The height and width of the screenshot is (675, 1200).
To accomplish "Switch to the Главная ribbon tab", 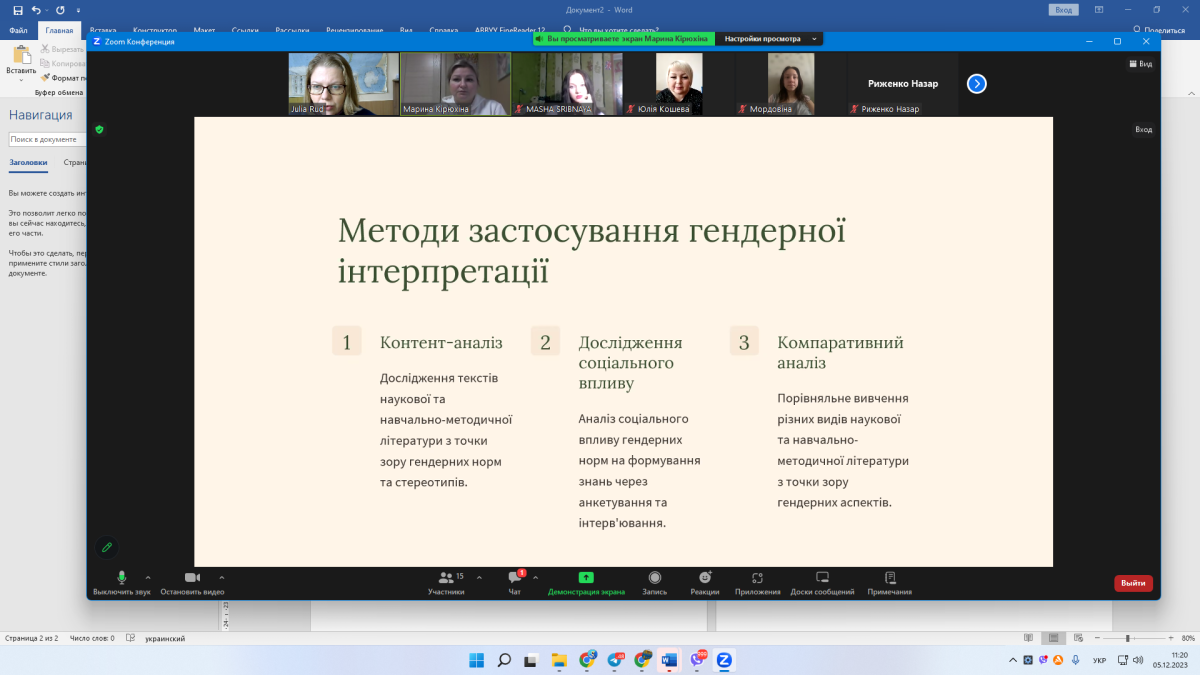I will click(x=59, y=31).
